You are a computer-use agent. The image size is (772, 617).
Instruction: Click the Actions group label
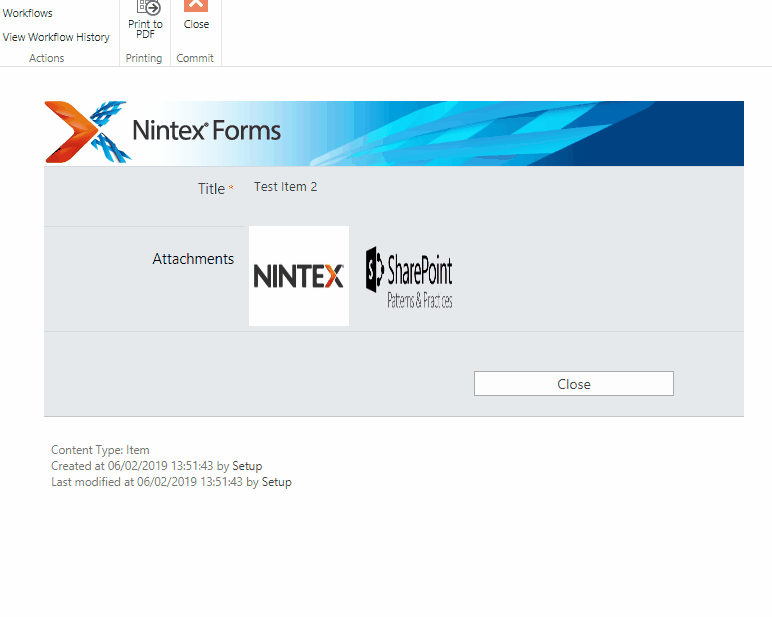[47, 58]
